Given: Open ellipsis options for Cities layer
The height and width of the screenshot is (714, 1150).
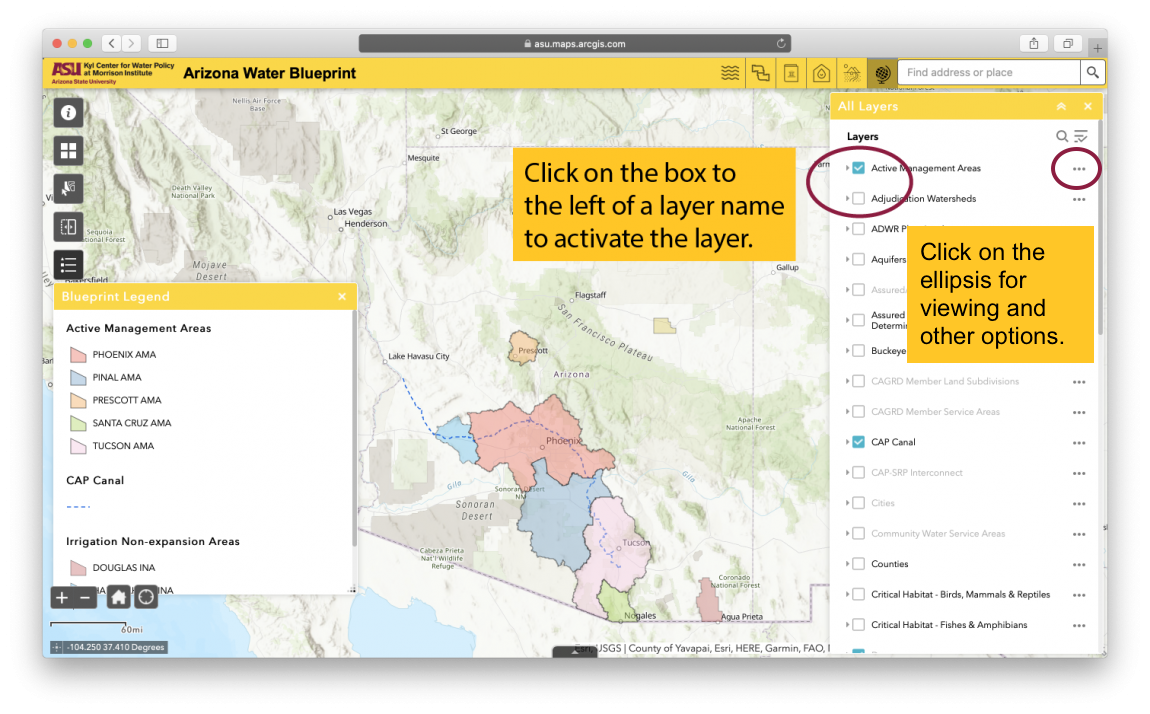Looking at the screenshot, I should coord(1079,504).
